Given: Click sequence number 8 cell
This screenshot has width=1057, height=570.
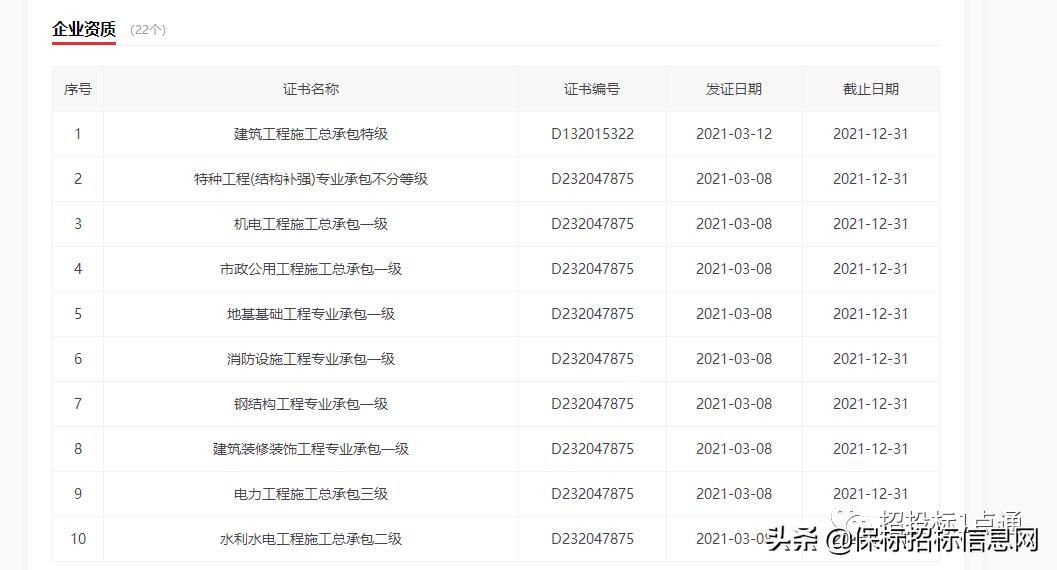Looking at the screenshot, I should (x=78, y=449).
